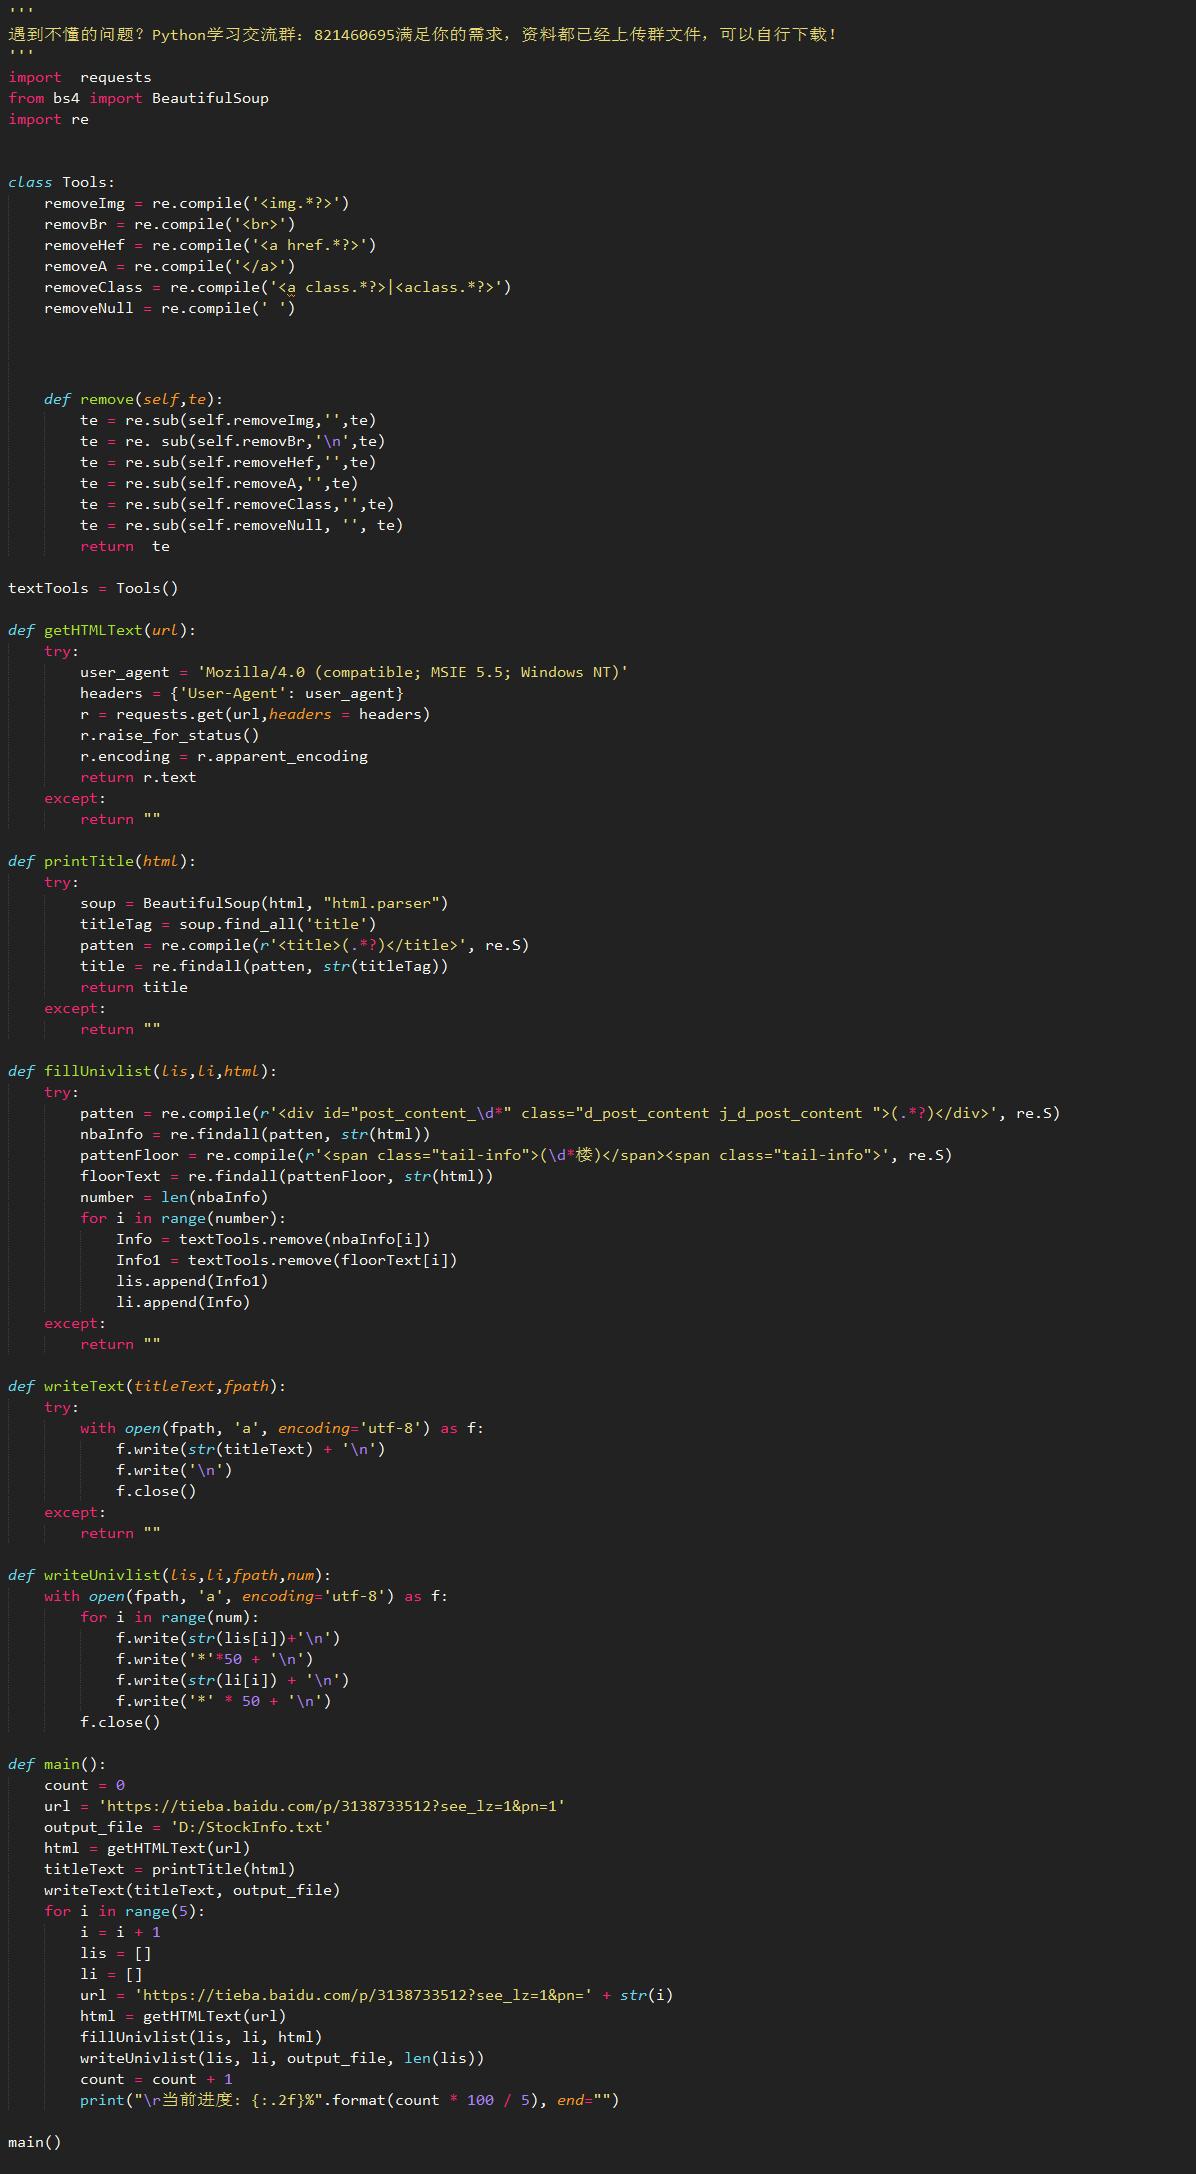The height and width of the screenshot is (2174, 1196).
Task: Click 'f.write(str(titleText)' line
Action: click(251, 1449)
